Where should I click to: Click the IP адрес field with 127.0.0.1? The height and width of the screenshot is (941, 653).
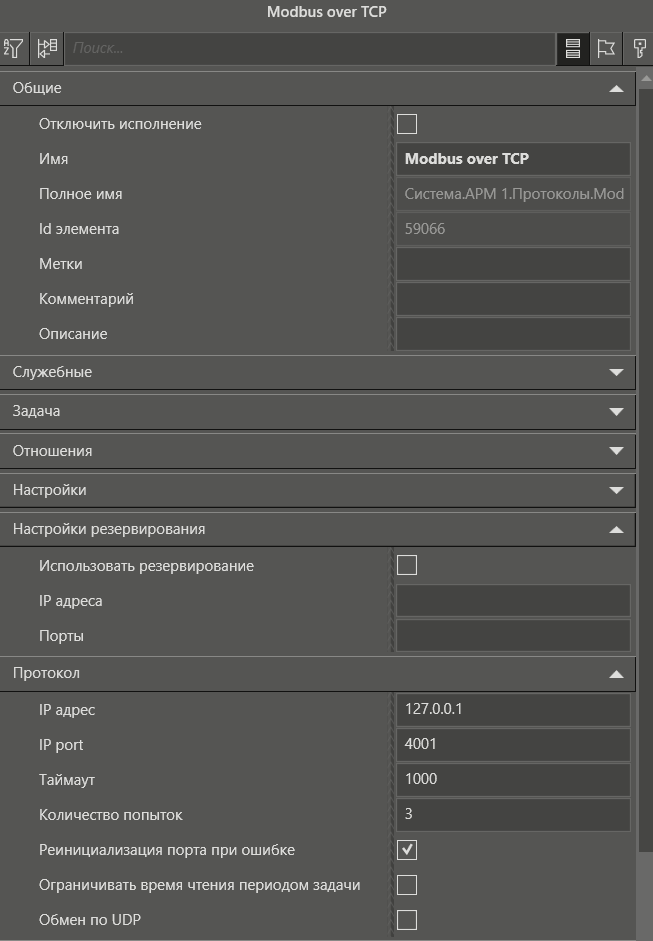512,709
